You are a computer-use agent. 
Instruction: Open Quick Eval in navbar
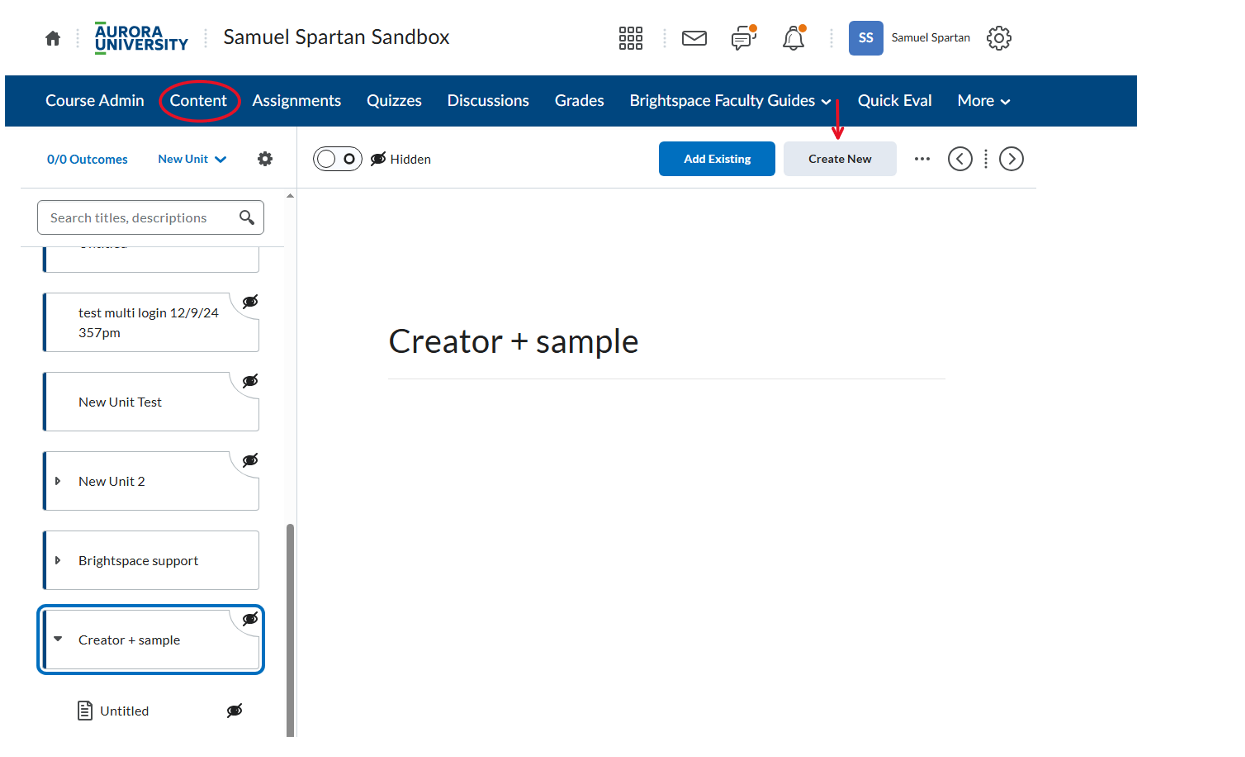(895, 101)
